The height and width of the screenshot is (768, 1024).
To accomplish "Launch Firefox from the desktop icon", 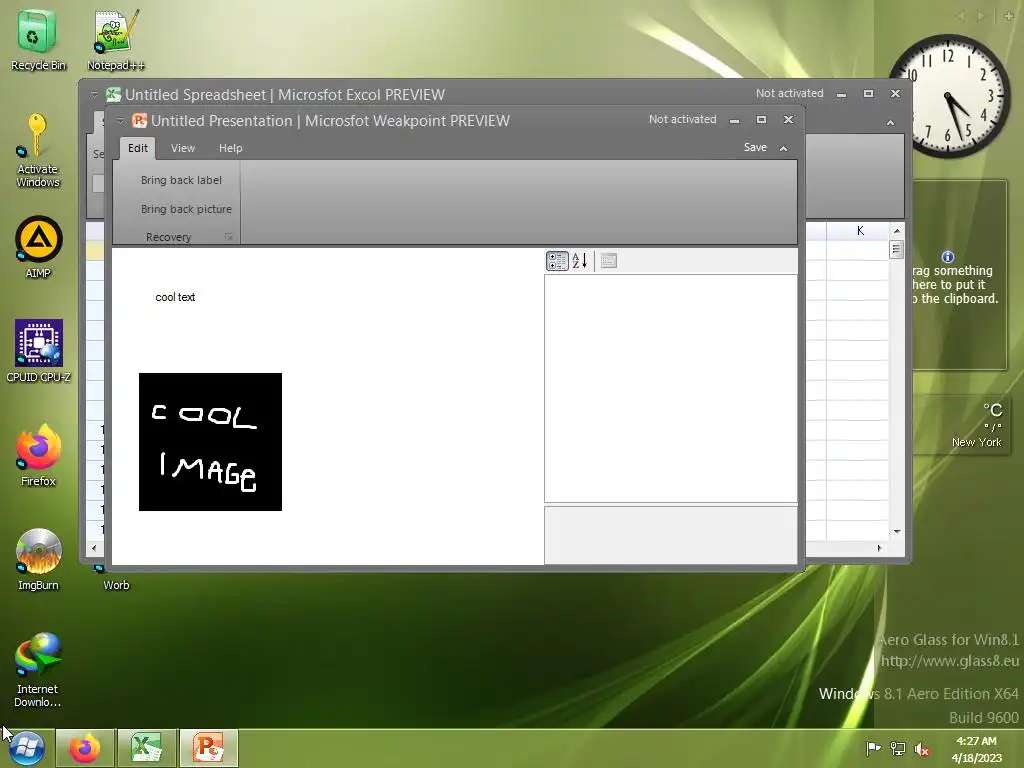I will click(x=38, y=455).
